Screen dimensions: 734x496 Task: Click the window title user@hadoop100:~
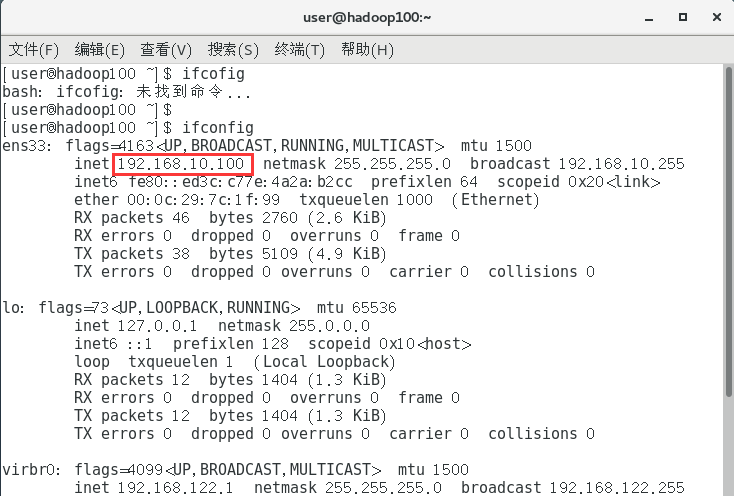coord(367,18)
